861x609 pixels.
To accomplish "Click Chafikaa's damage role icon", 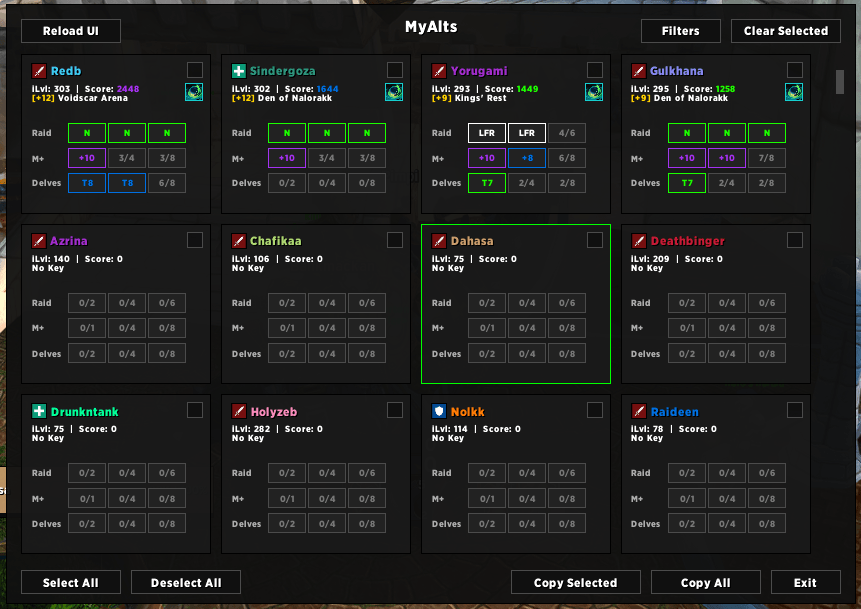I will tap(238, 241).
